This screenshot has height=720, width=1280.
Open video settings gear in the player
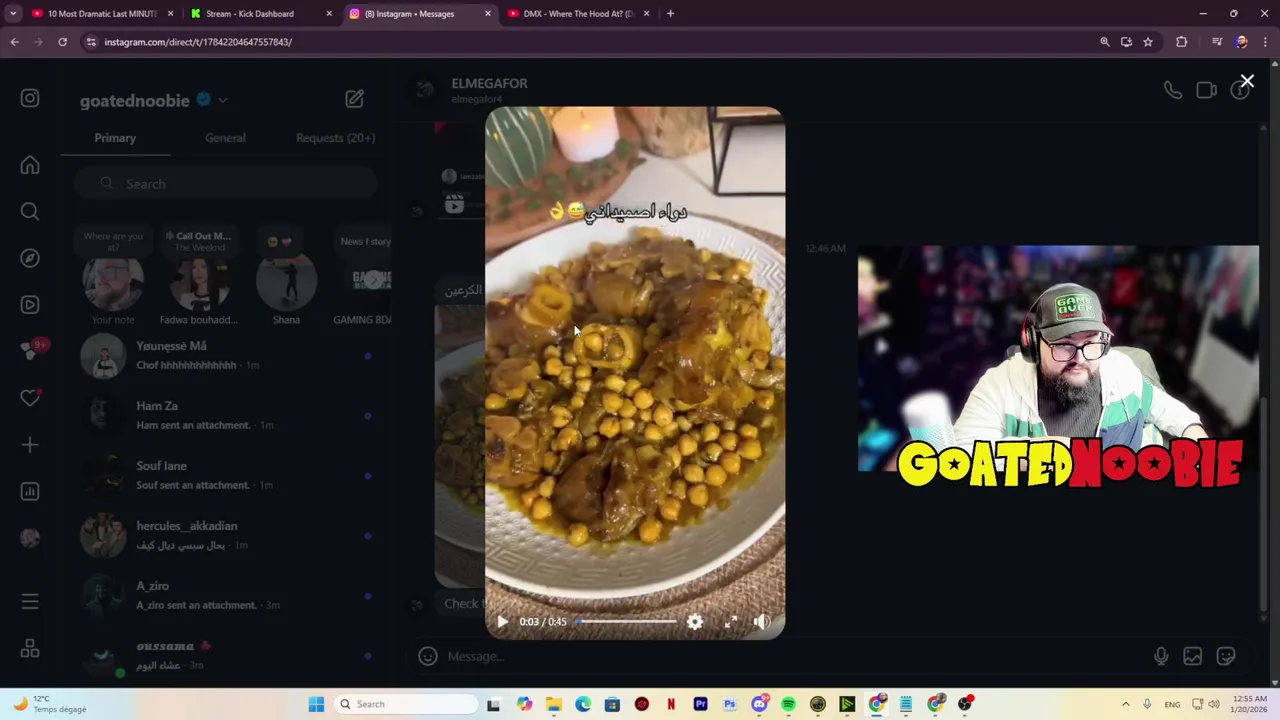[695, 622]
